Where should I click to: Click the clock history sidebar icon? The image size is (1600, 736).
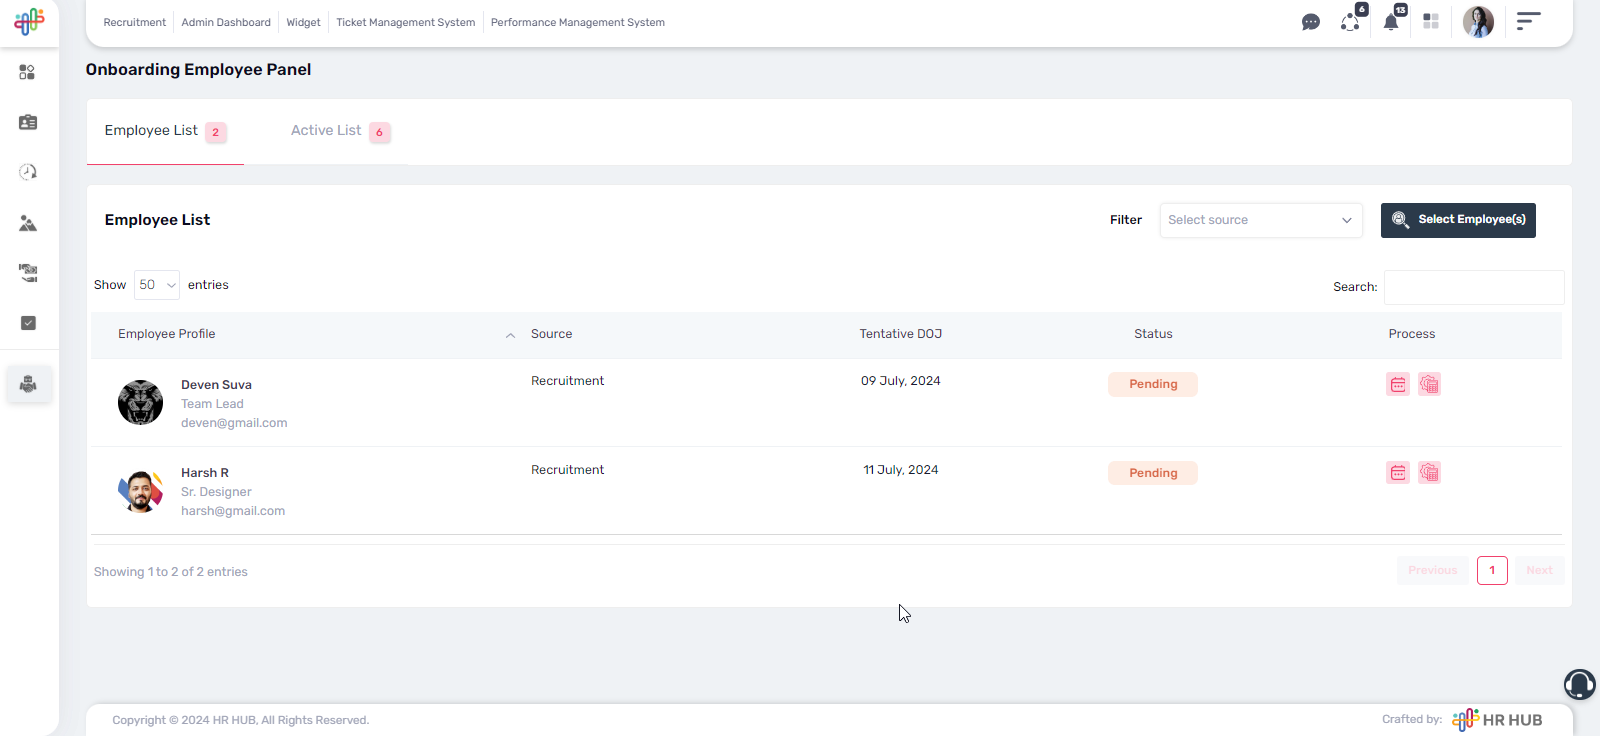28,172
